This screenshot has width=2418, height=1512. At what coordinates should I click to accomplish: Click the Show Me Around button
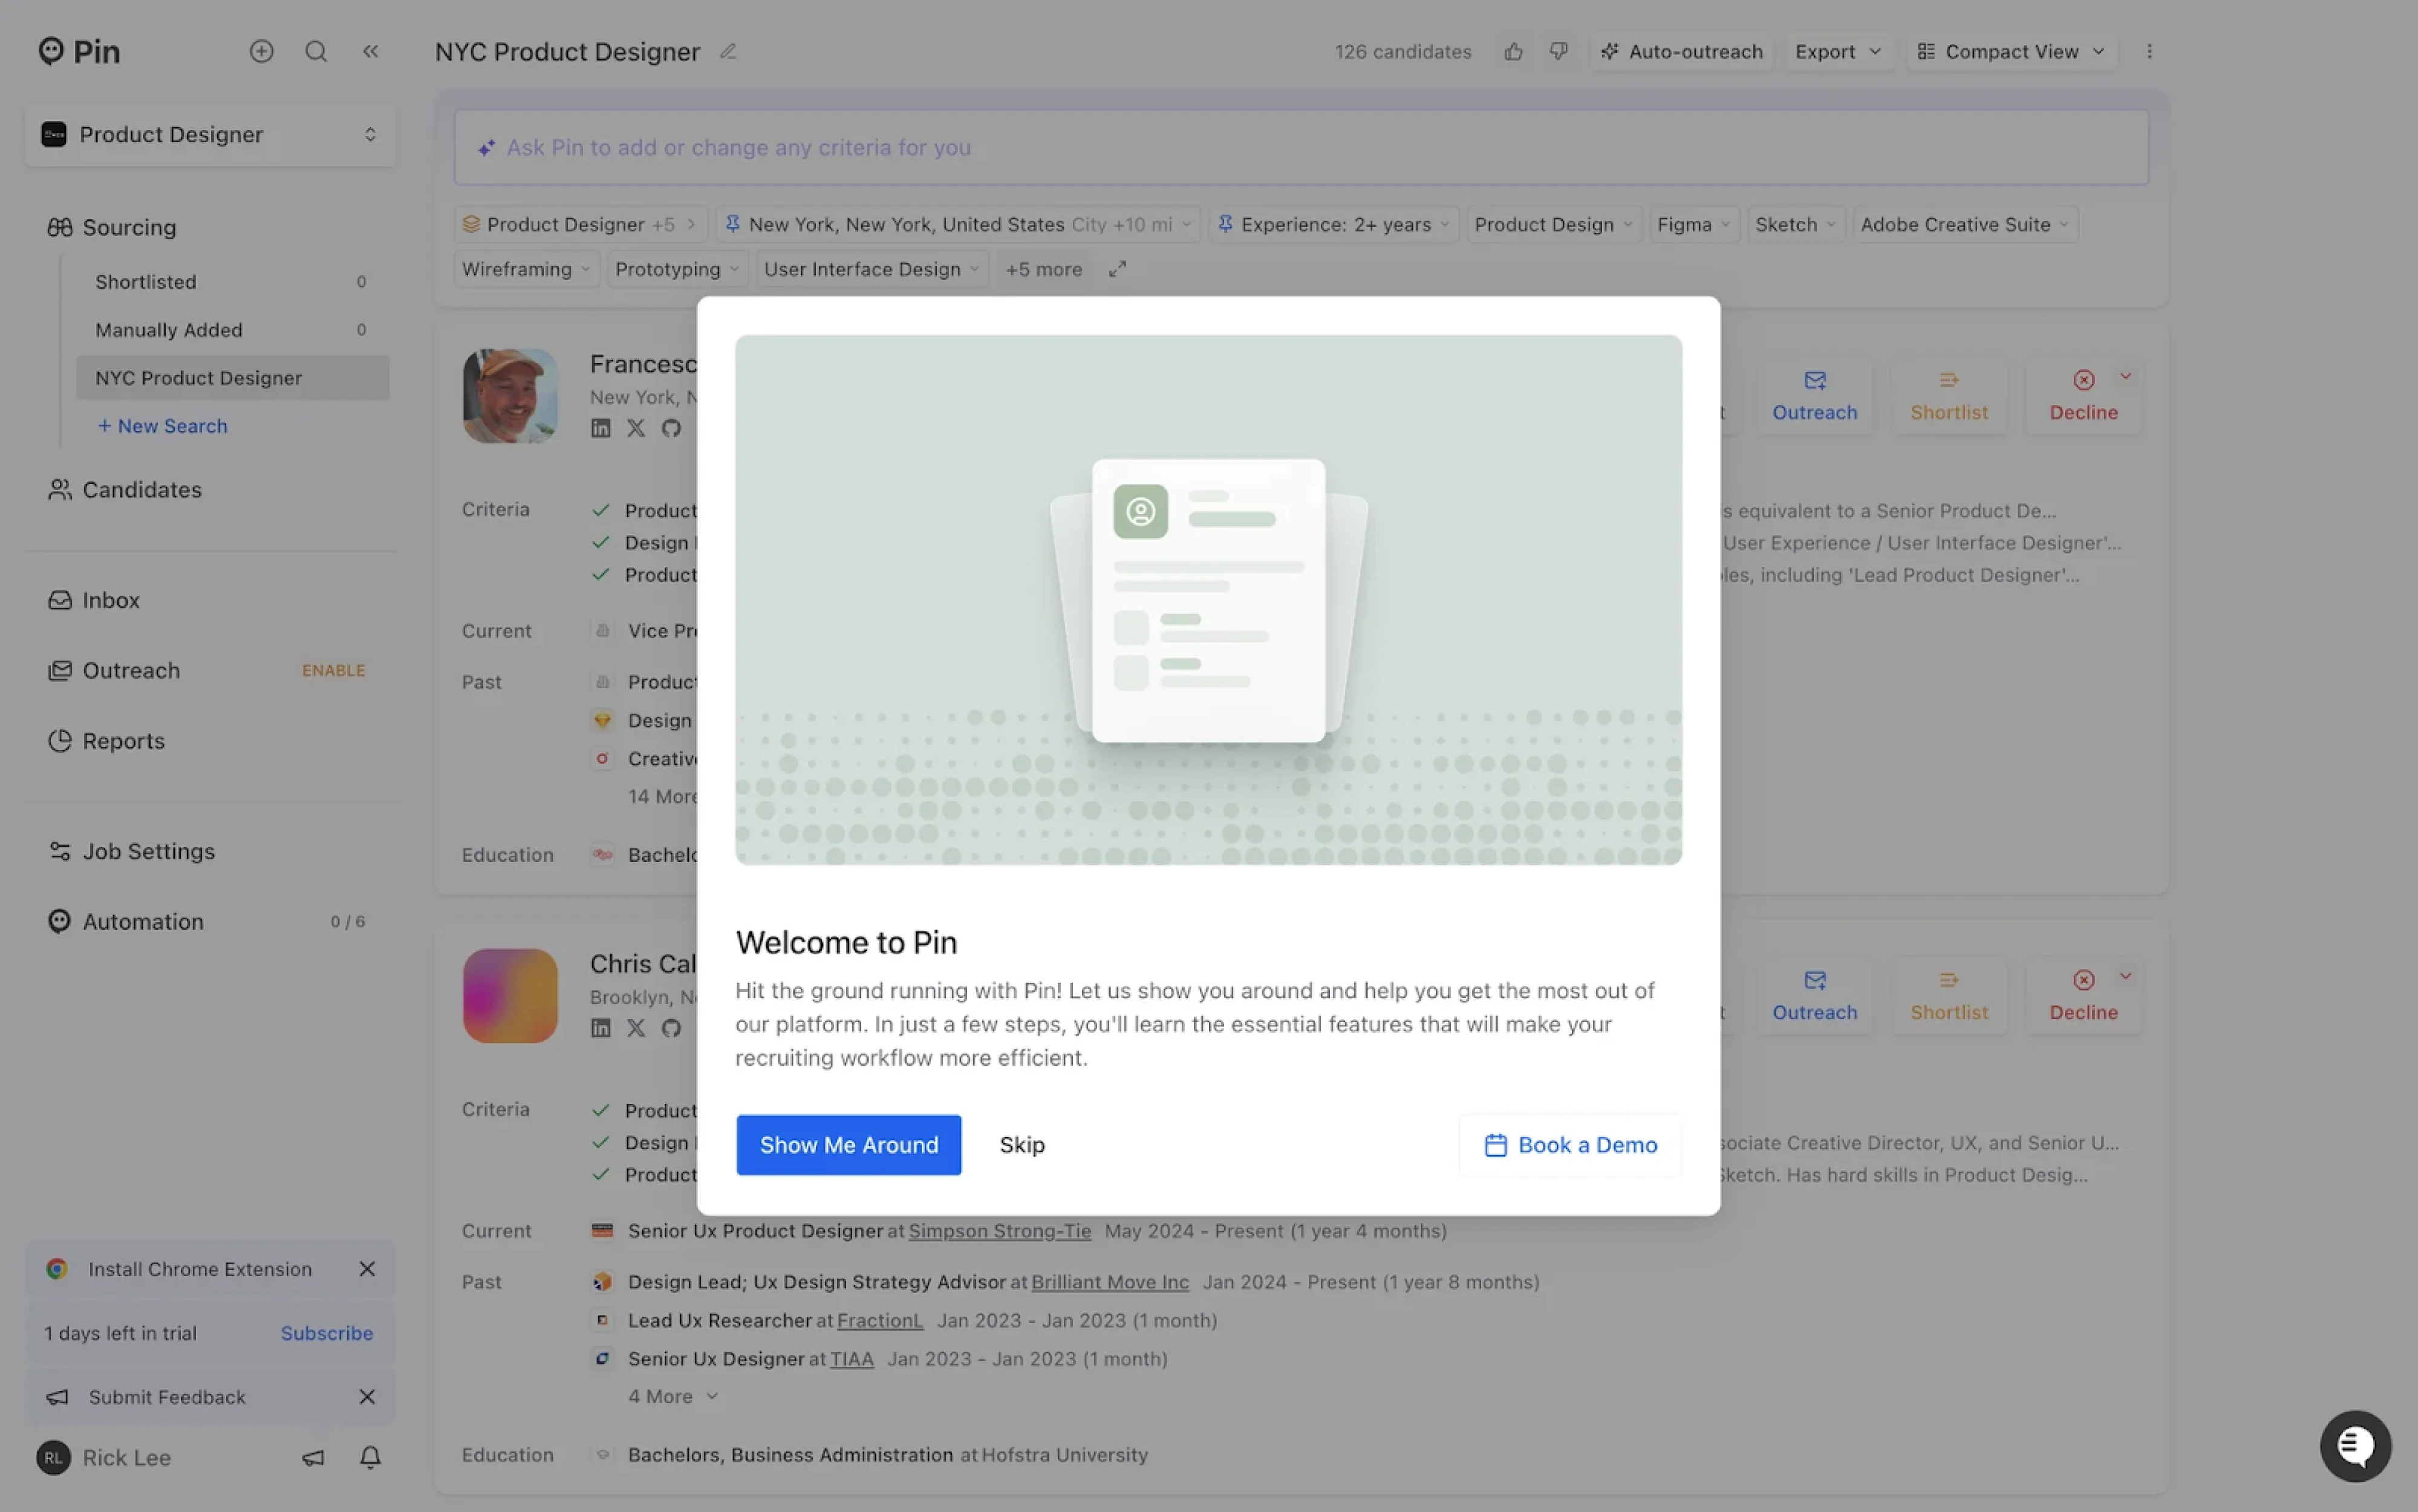(x=848, y=1144)
